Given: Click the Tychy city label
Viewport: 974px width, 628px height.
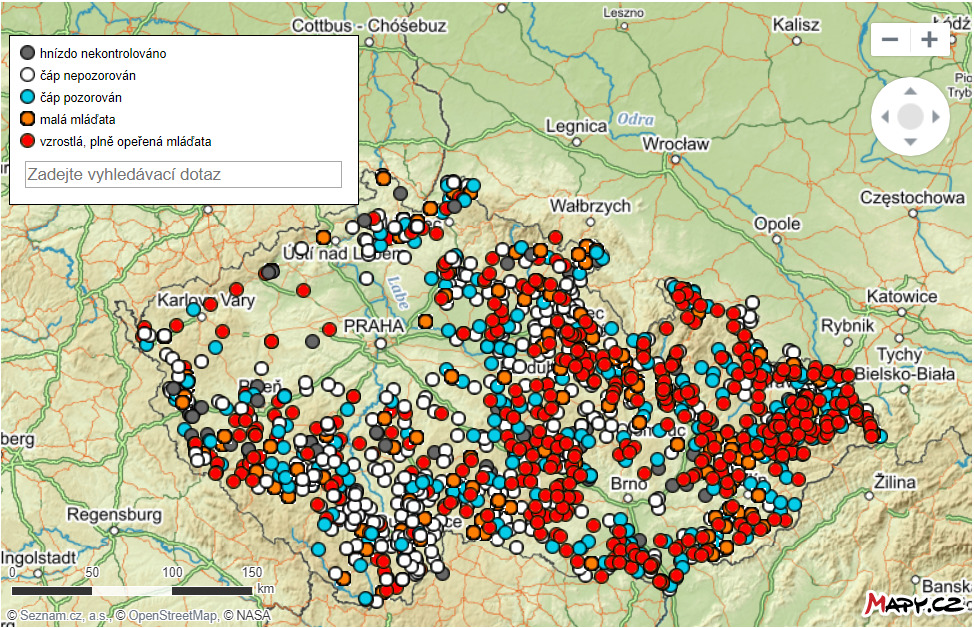Looking at the screenshot, I should pyautogui.click(x=899, y=355).
